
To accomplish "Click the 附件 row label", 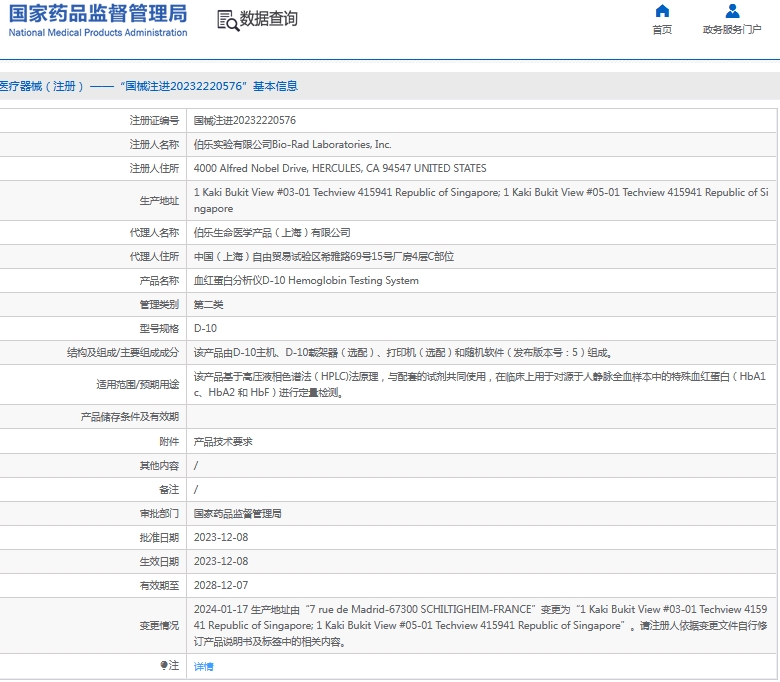I will pos(169,442).
